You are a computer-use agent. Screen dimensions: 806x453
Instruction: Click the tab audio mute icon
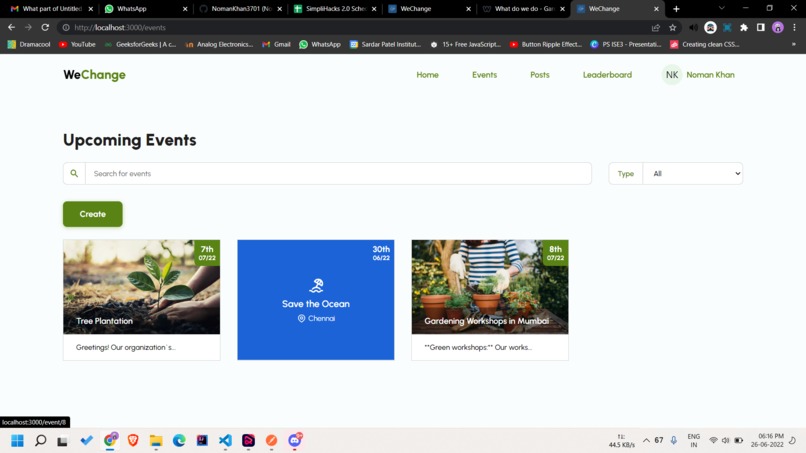click(x=693, y=27)
